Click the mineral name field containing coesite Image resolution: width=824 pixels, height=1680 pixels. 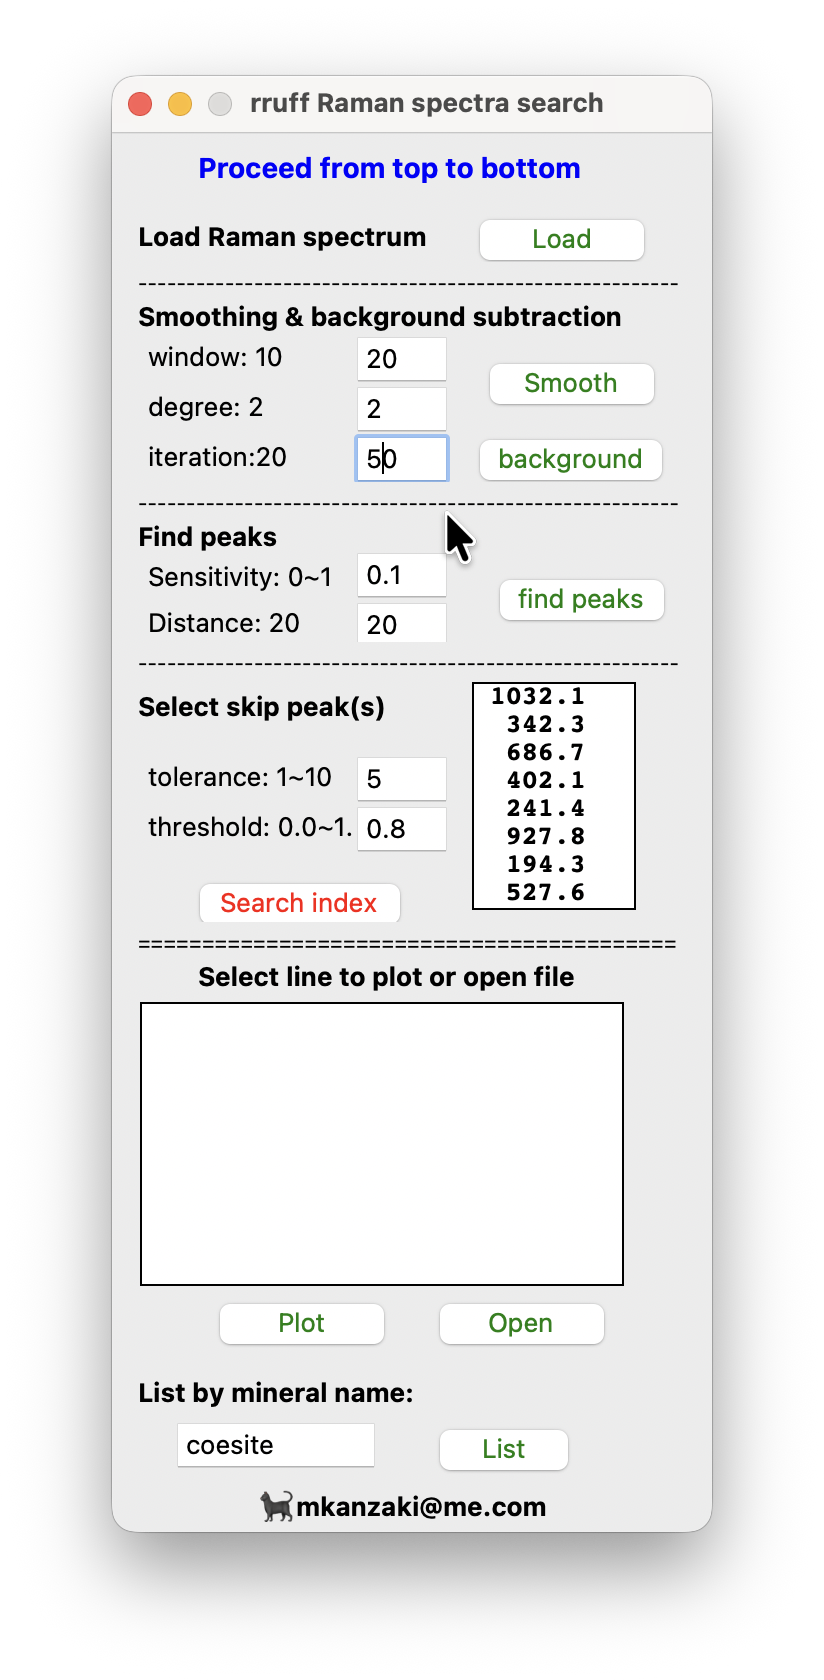click(275, 1446)
